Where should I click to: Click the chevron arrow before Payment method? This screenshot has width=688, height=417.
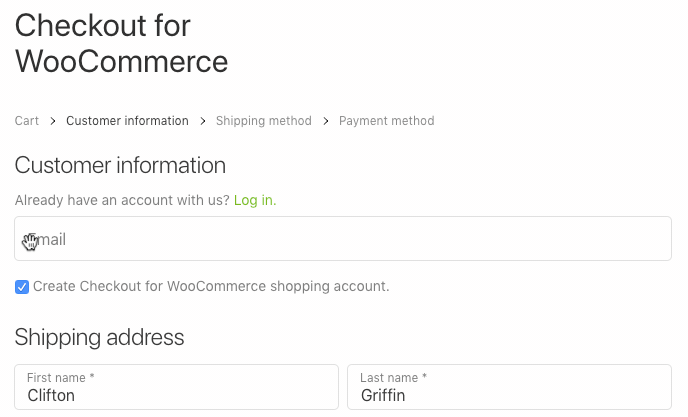(x=326, y=121)
